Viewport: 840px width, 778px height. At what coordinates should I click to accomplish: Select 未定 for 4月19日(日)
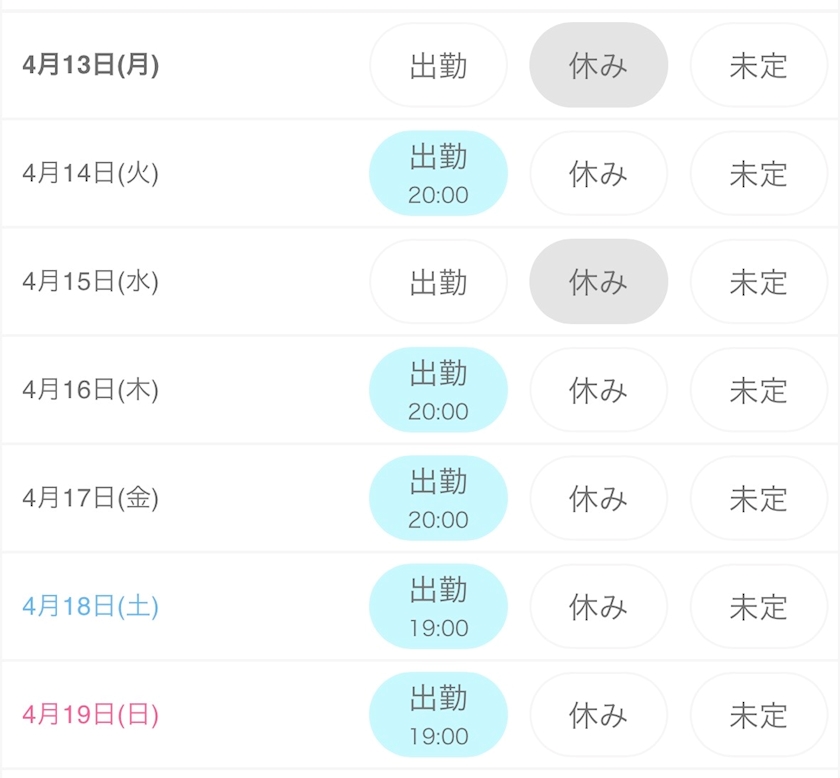click(x=758, y=714)
